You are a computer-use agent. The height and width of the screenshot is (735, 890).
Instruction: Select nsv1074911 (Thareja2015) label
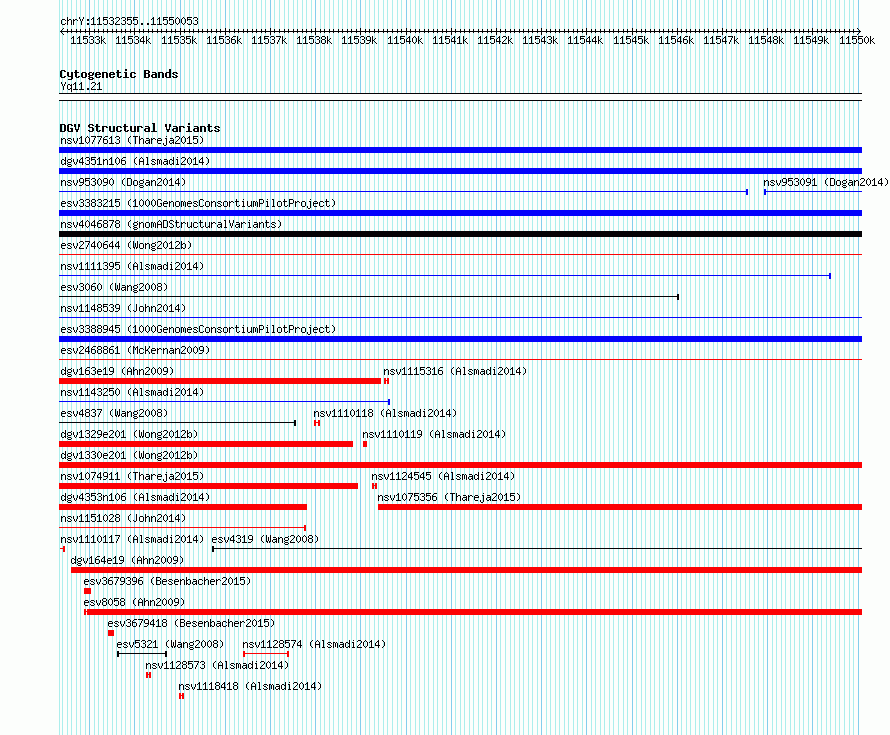pyautogui.click(x=132, y=476)
